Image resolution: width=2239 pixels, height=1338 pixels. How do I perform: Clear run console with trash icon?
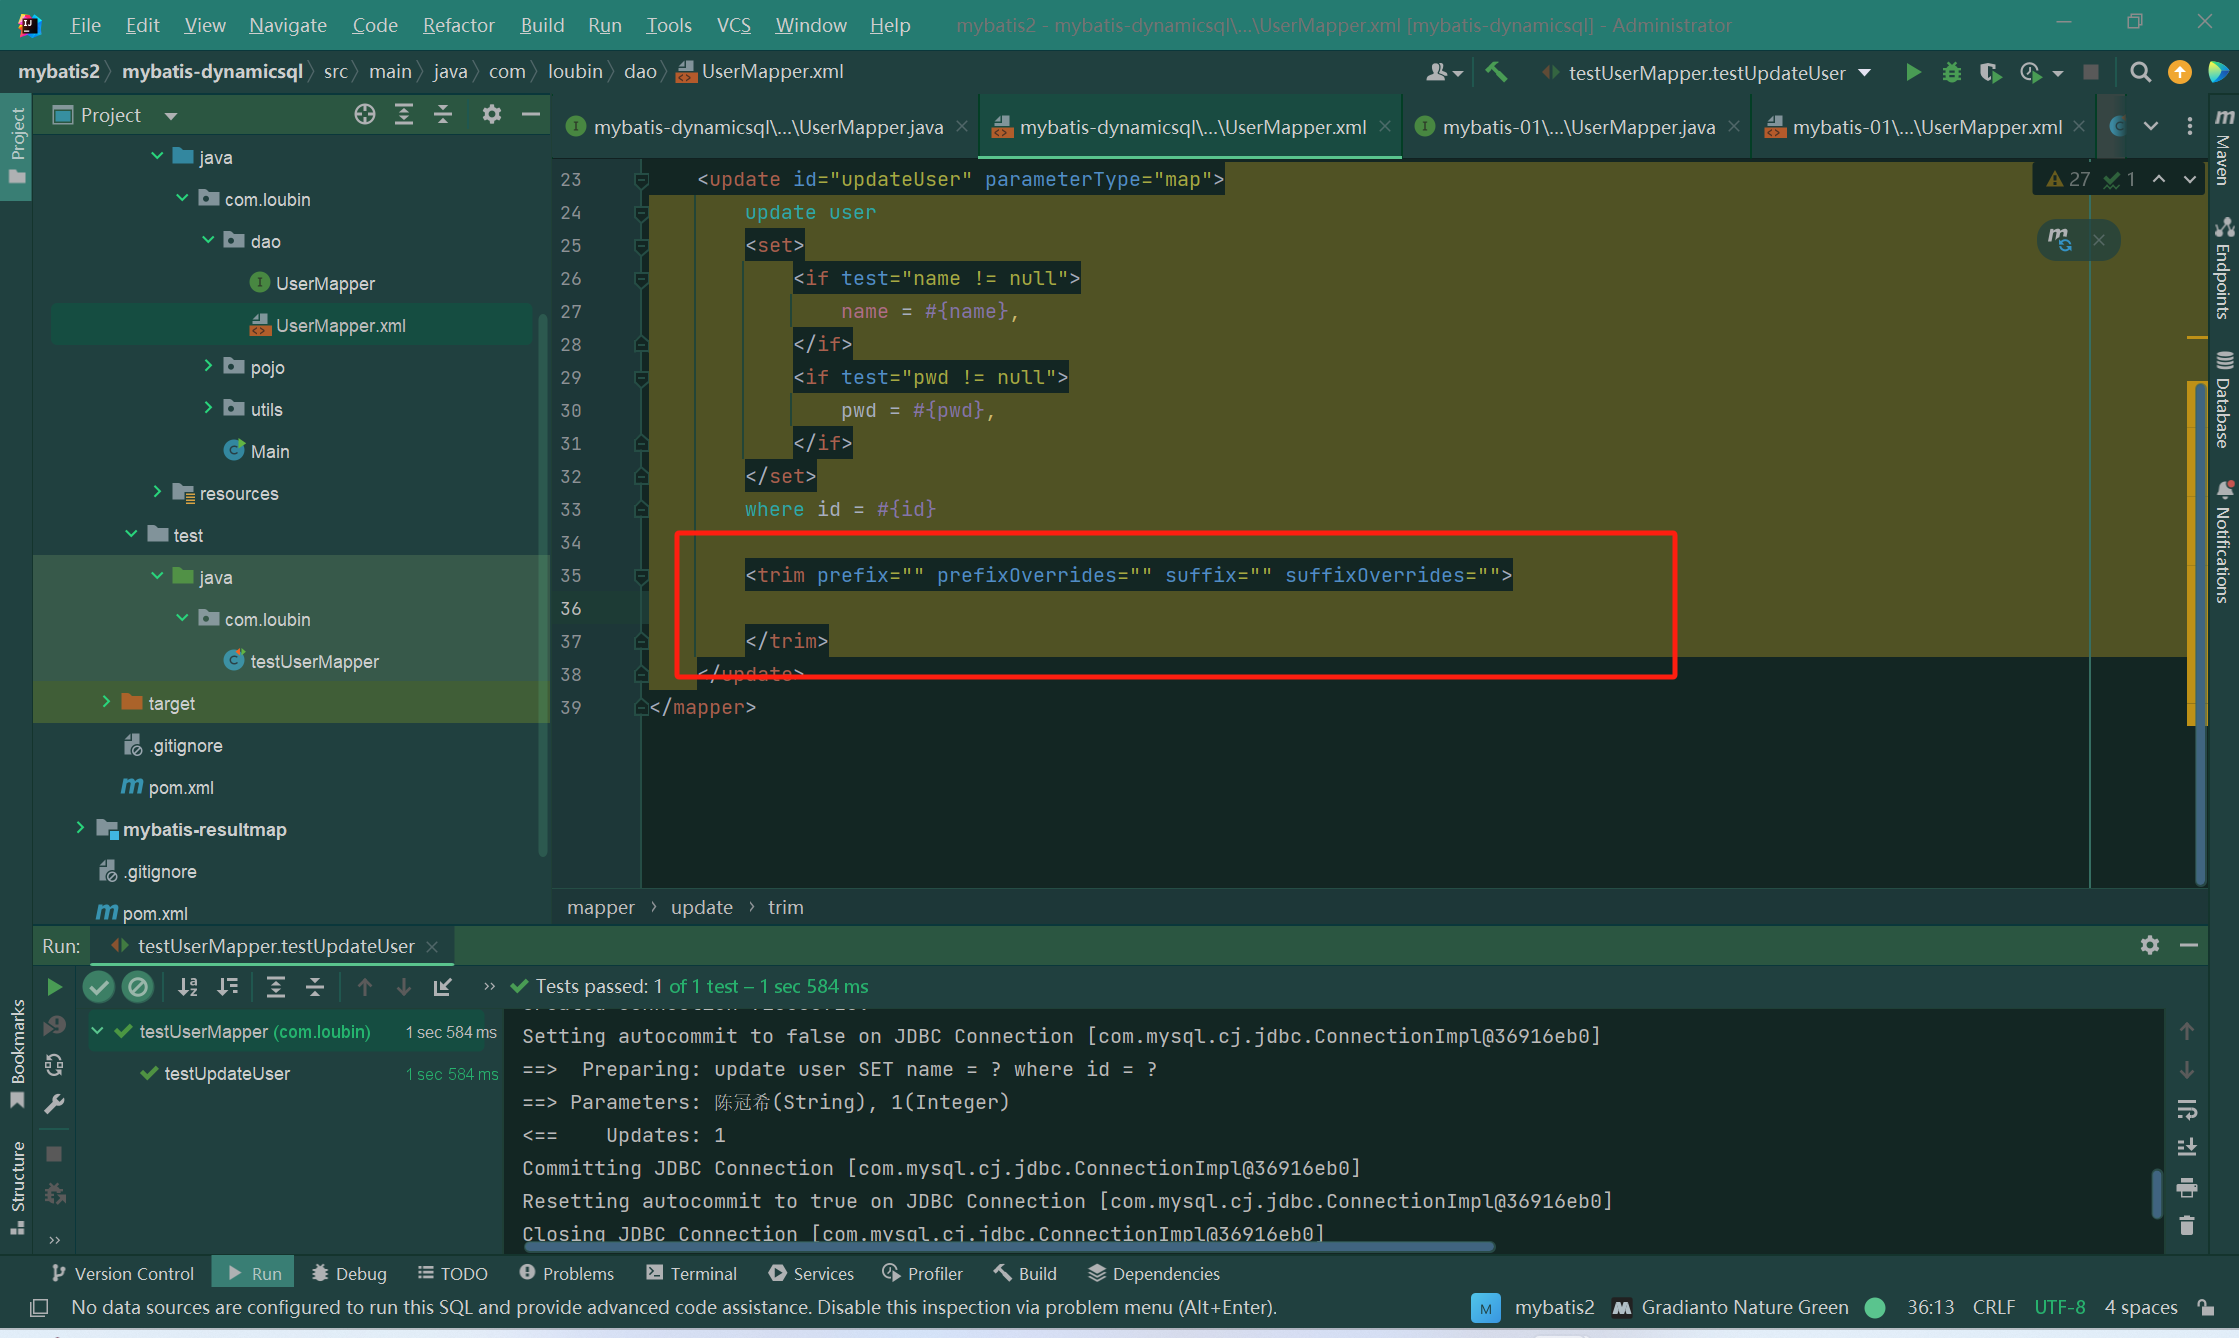(2187, 1225)
